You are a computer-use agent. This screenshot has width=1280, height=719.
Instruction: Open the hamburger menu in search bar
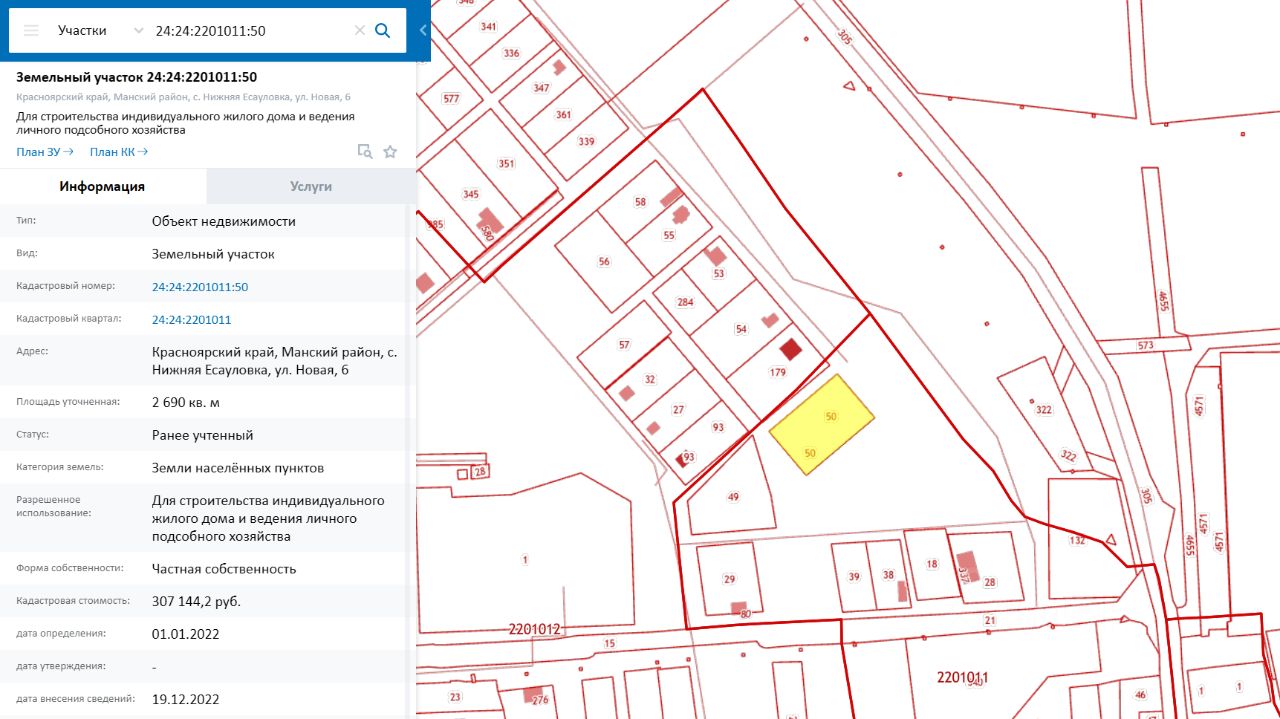(31, 30)
